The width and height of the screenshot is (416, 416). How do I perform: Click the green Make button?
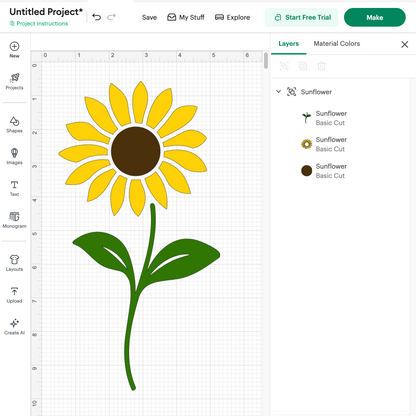(375, 17)
